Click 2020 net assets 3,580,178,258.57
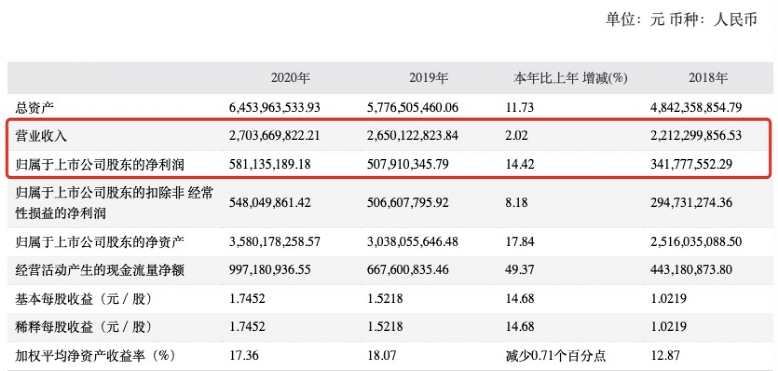 click(x=275, y=242)
